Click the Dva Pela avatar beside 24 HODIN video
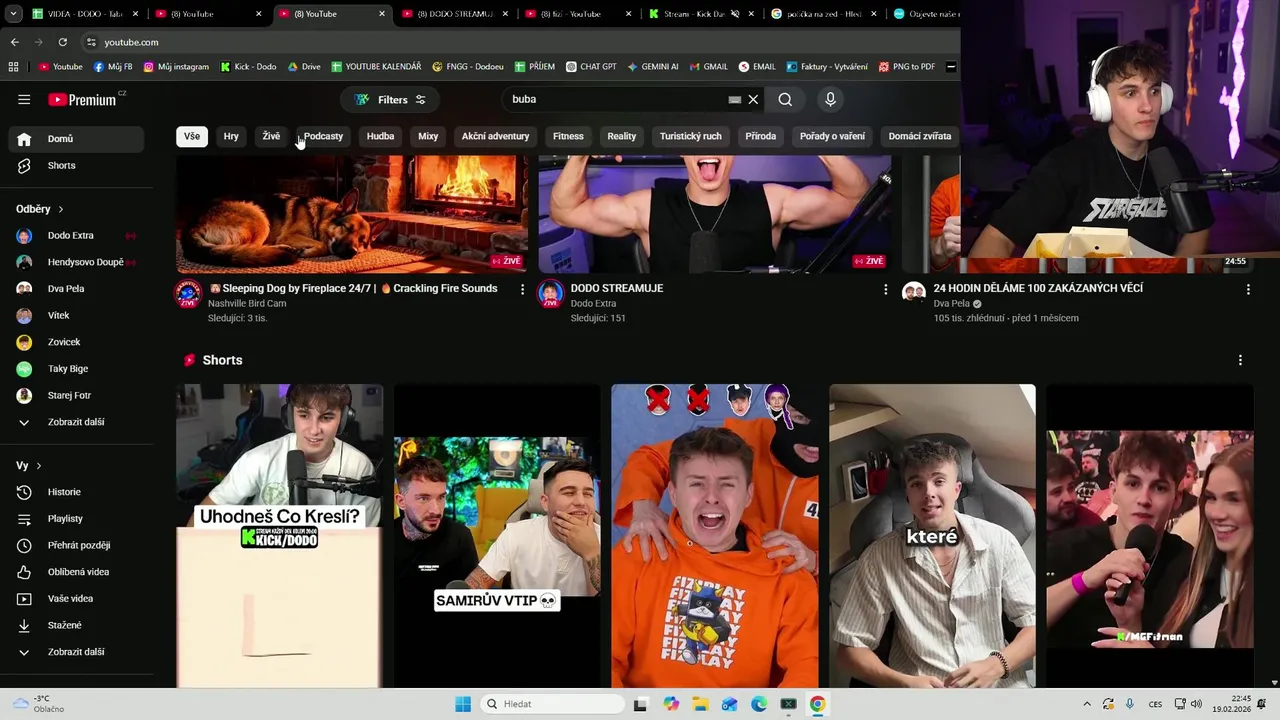Image resolution: width=1280 pixels, height=720 pixels. point(914,293)
